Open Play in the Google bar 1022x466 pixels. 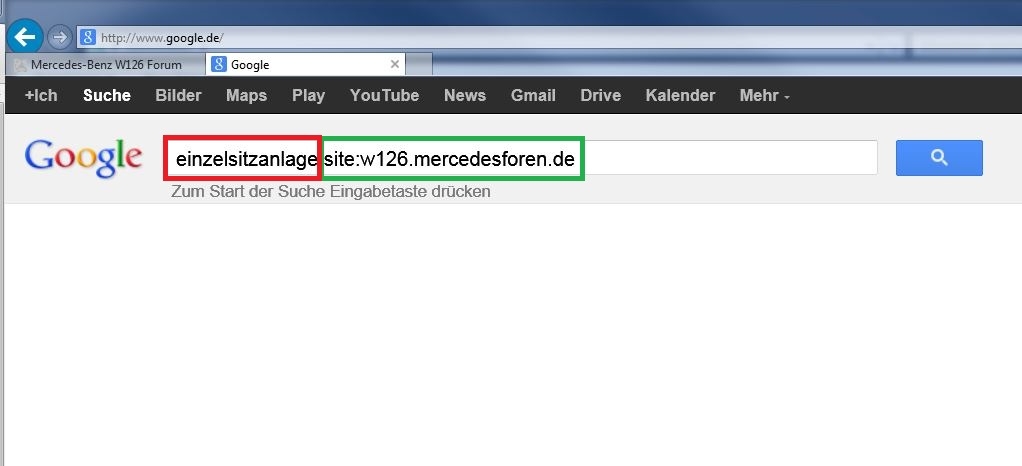[x=308, y=95]
